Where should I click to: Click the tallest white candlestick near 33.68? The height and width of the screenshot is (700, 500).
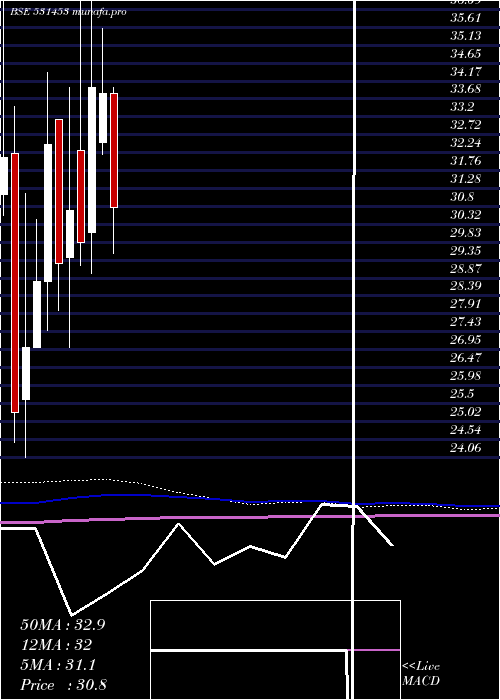point(92,160)
